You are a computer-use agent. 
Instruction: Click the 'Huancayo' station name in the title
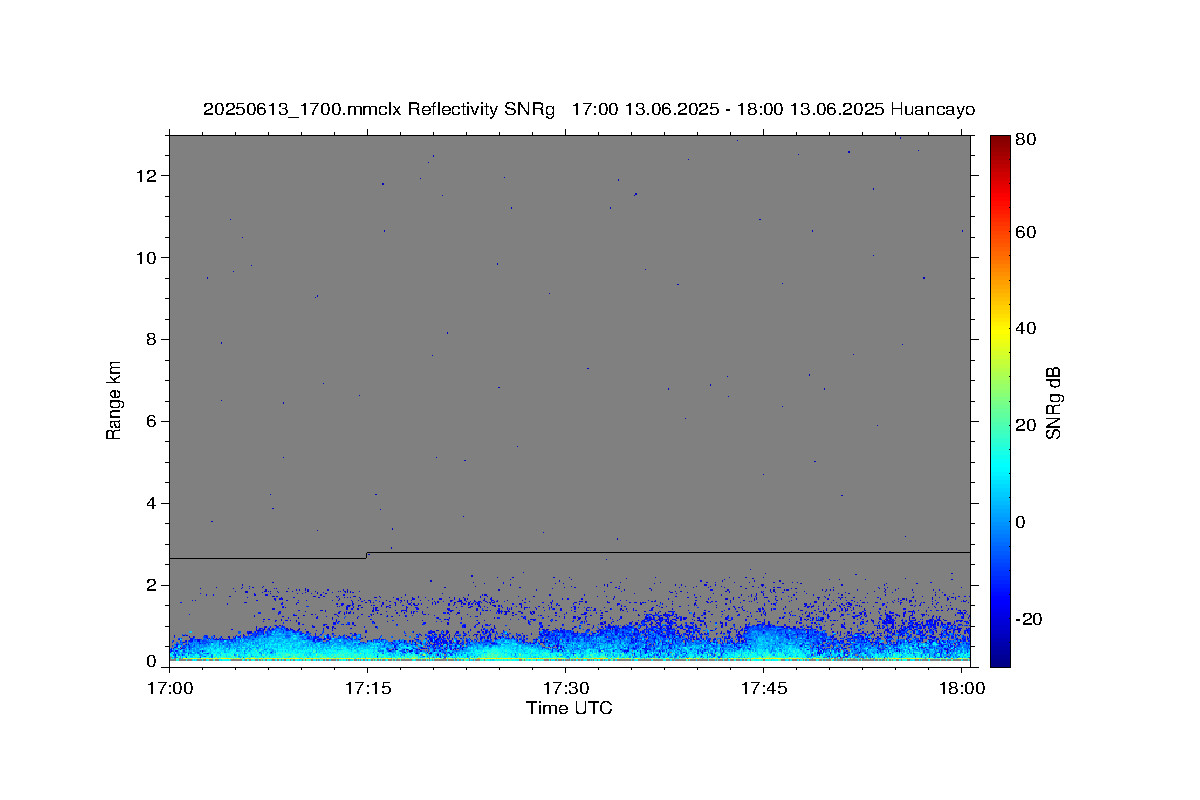tap(932, 109)
